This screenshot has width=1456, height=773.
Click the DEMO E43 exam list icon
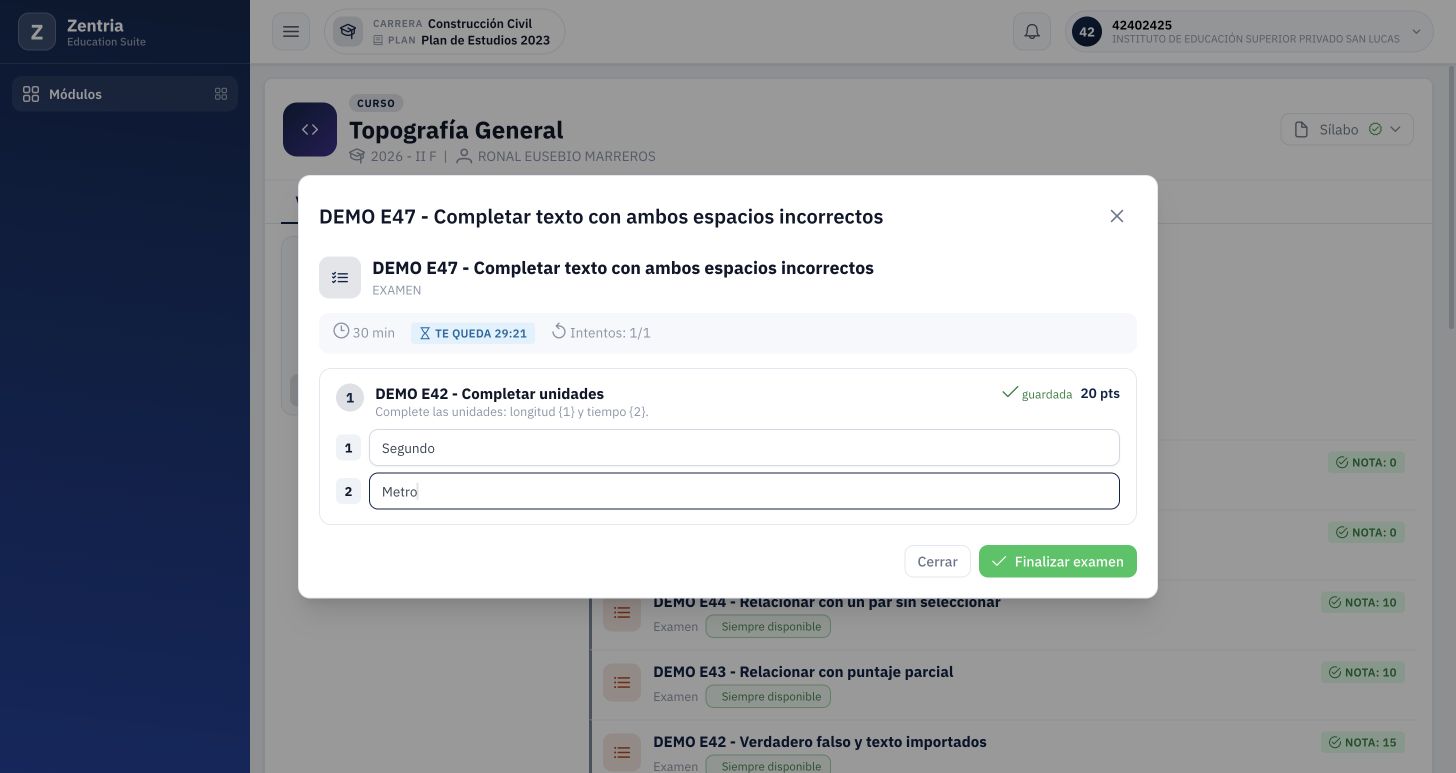click(622, 682)
